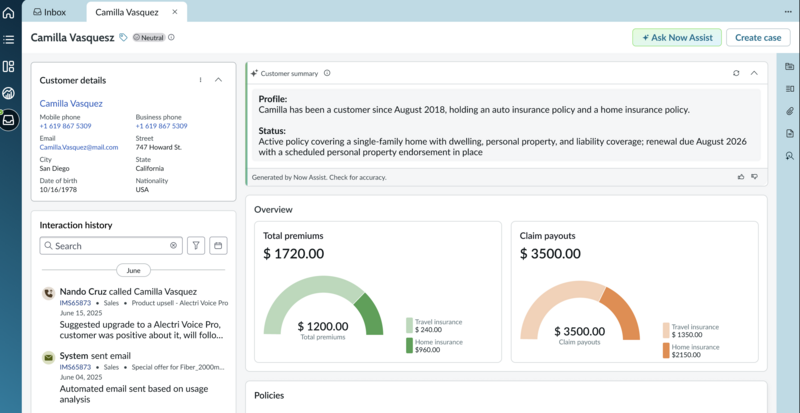800x413 pixels.
Task: Open the Camilla.Vasquez@mail.com email link
Action: coord(79,147)
